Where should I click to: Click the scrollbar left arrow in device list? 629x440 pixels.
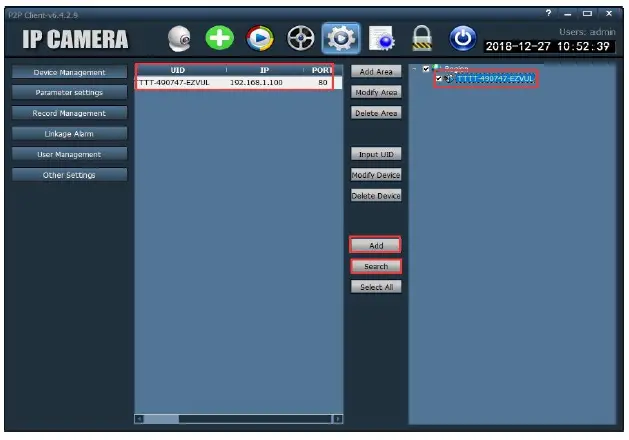139,419
